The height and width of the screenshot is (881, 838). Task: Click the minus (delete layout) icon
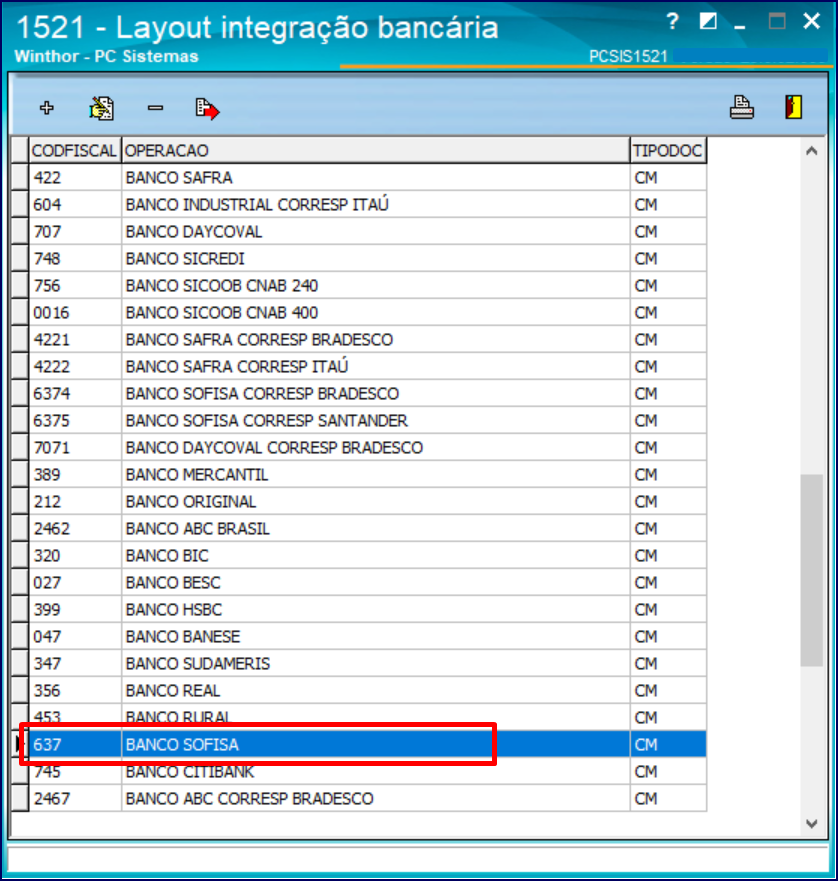[x=155, y=107]
